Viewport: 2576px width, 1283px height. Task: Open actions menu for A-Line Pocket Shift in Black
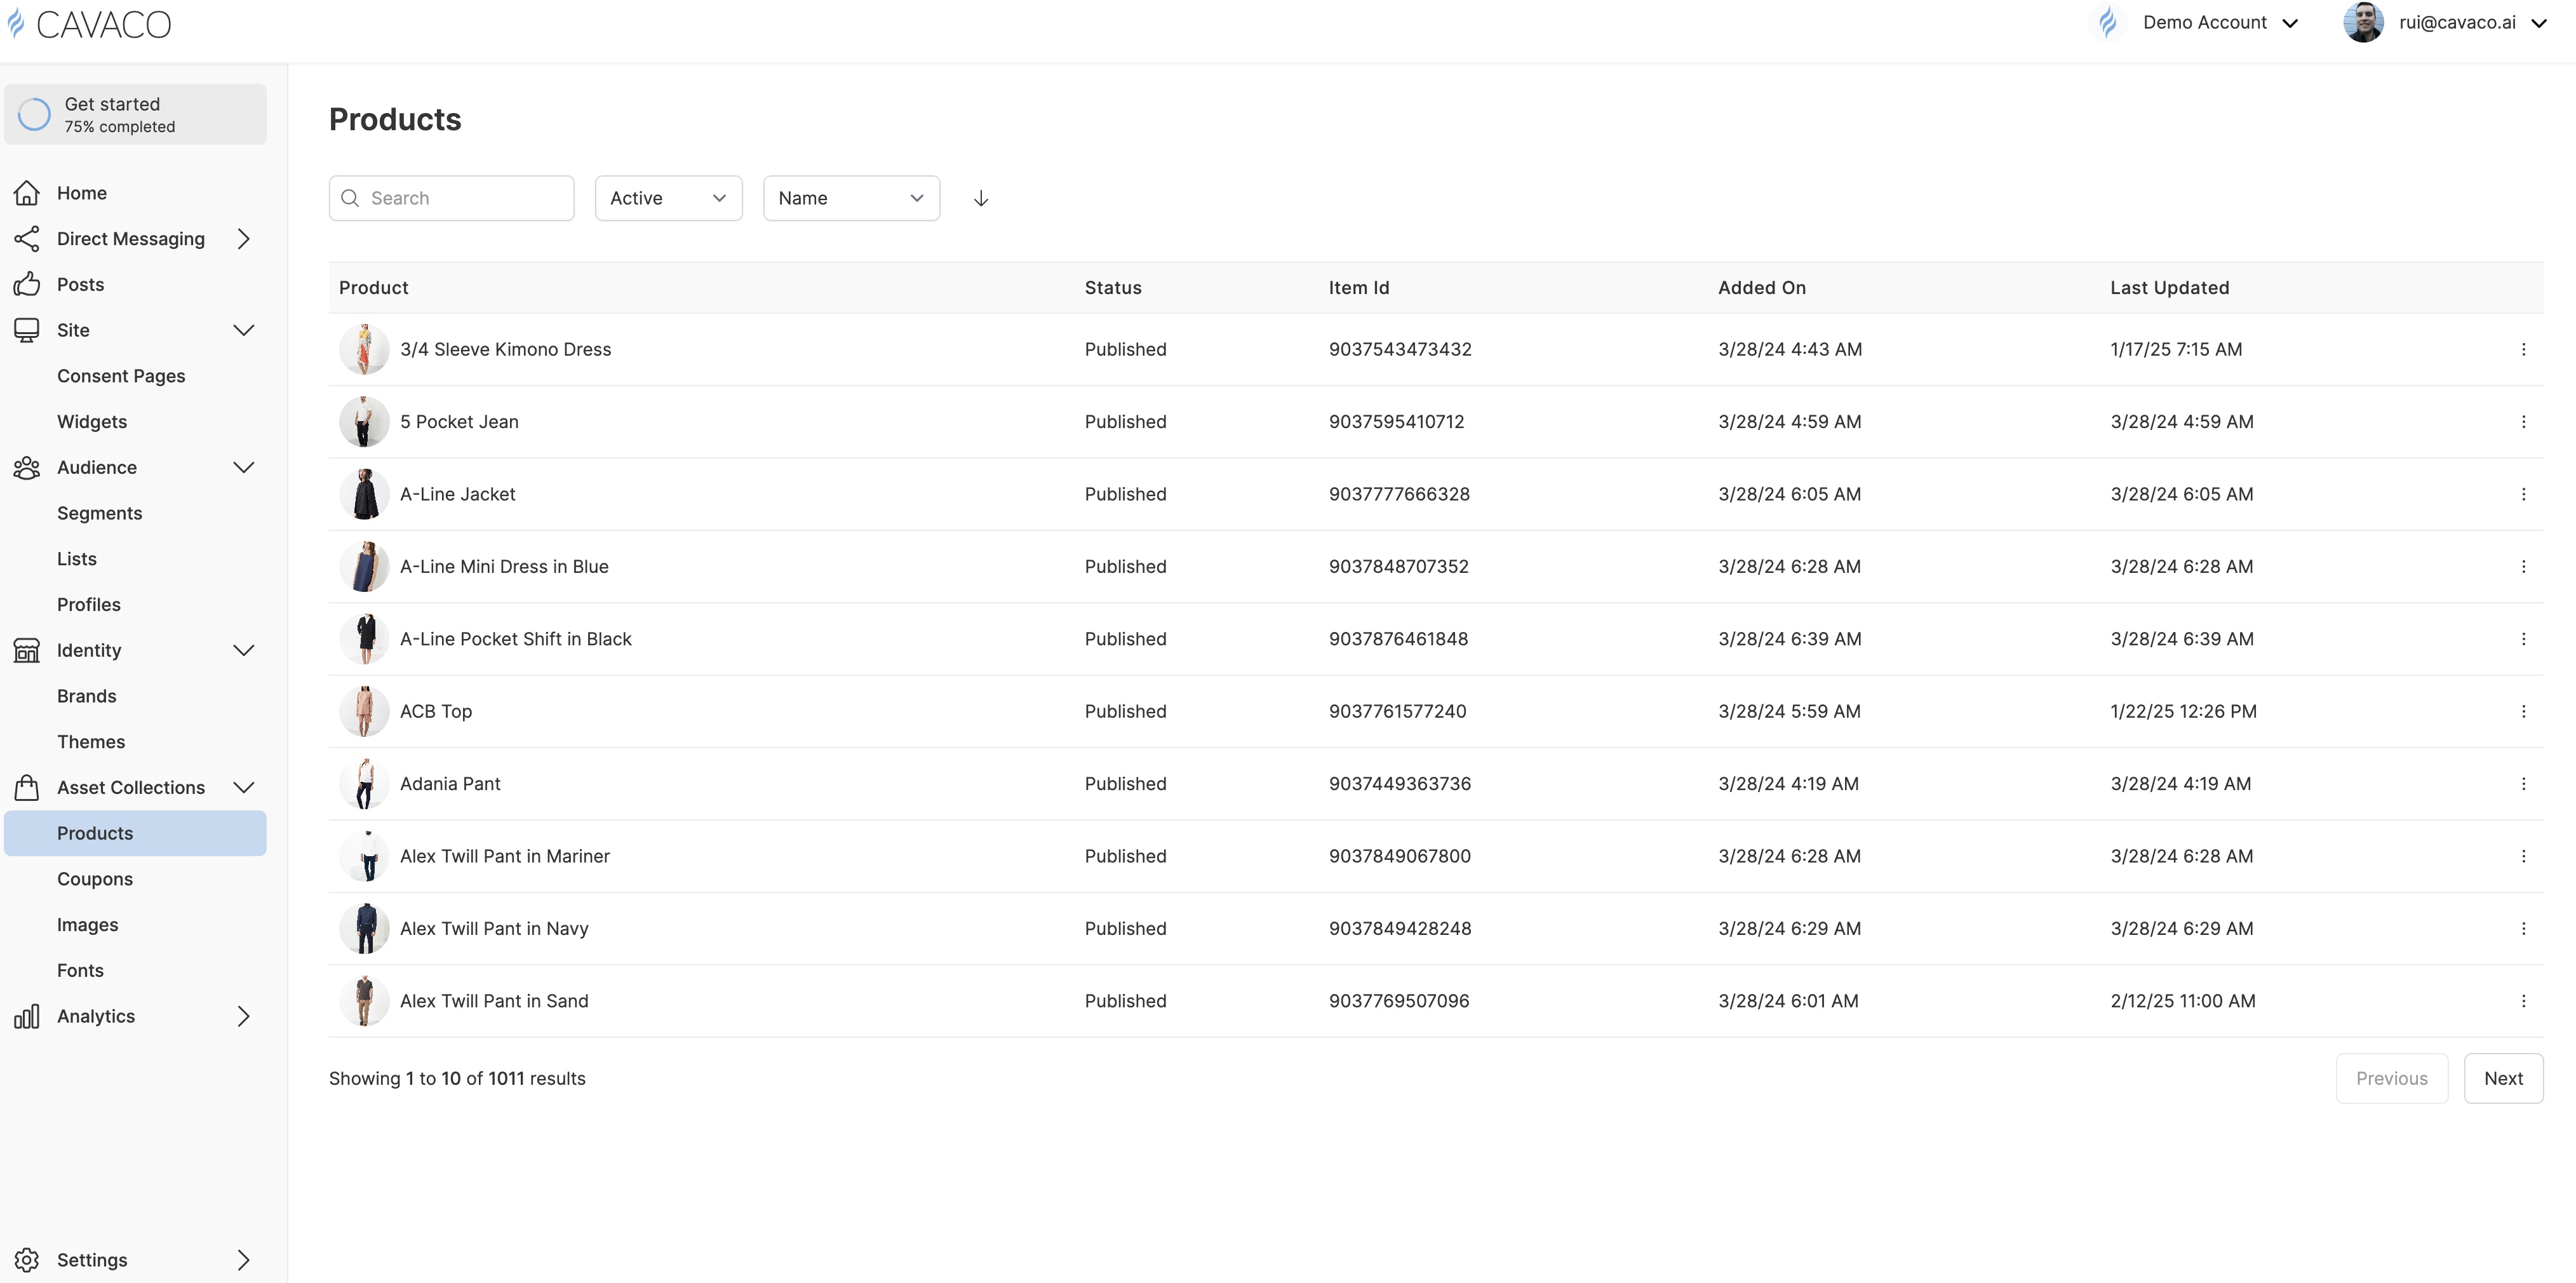[x=2523, y=639]
